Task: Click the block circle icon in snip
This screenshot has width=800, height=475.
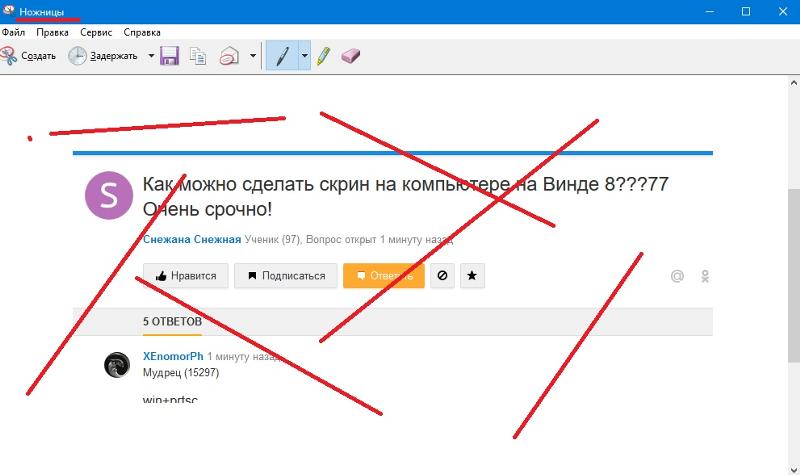Action: 442,276
